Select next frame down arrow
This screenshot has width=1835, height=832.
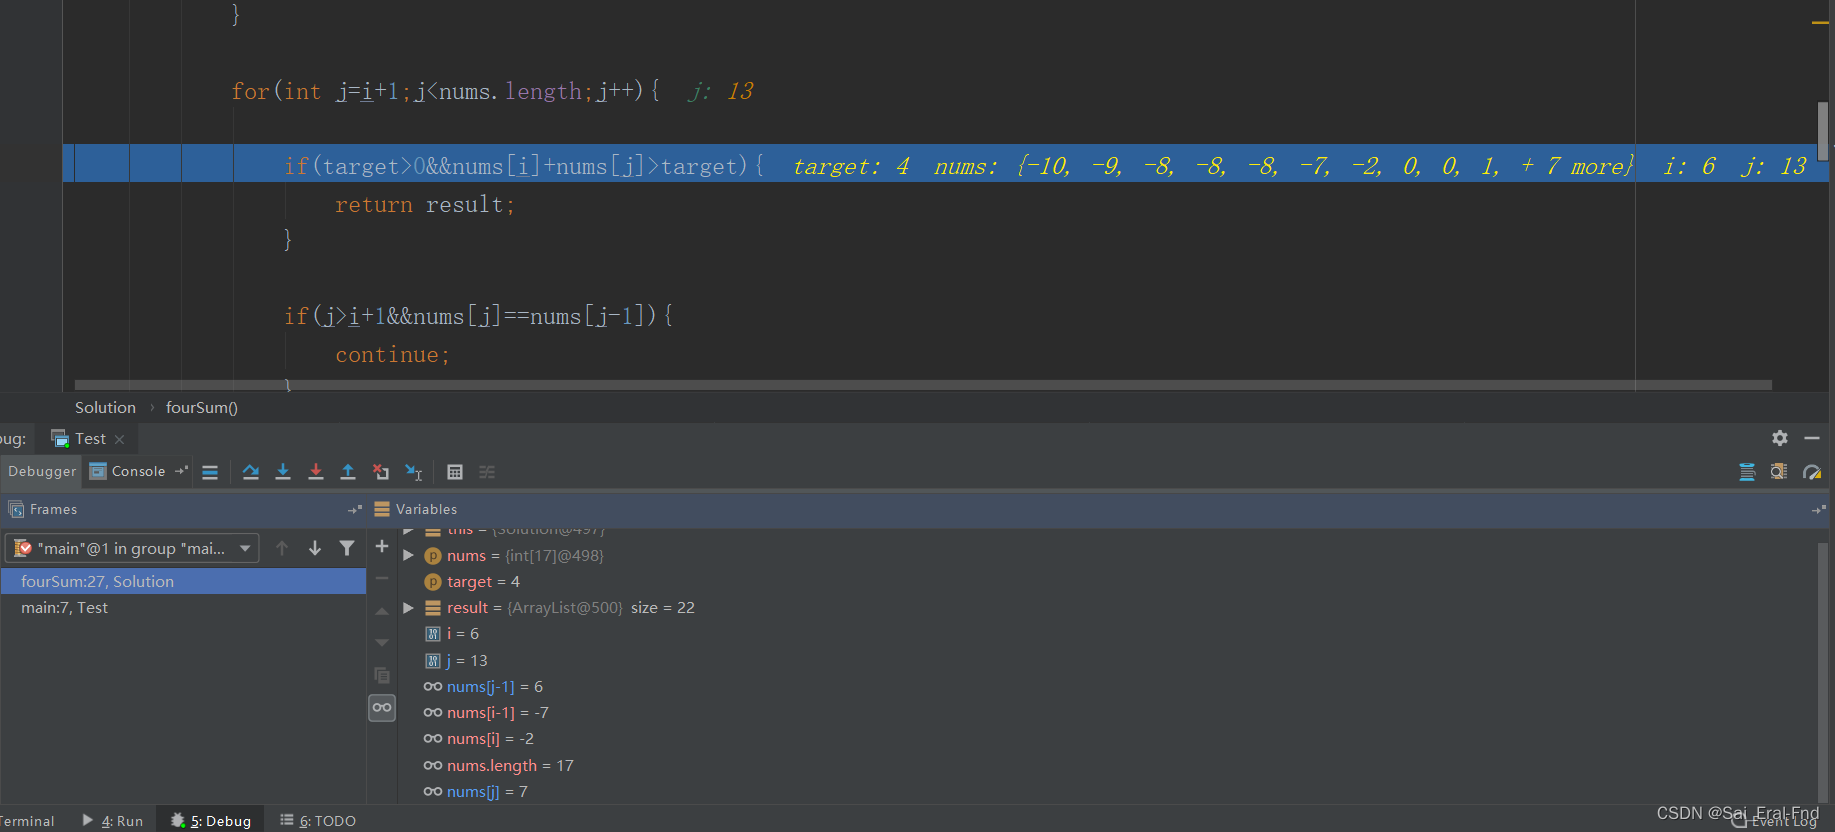(x=315, y=548)
